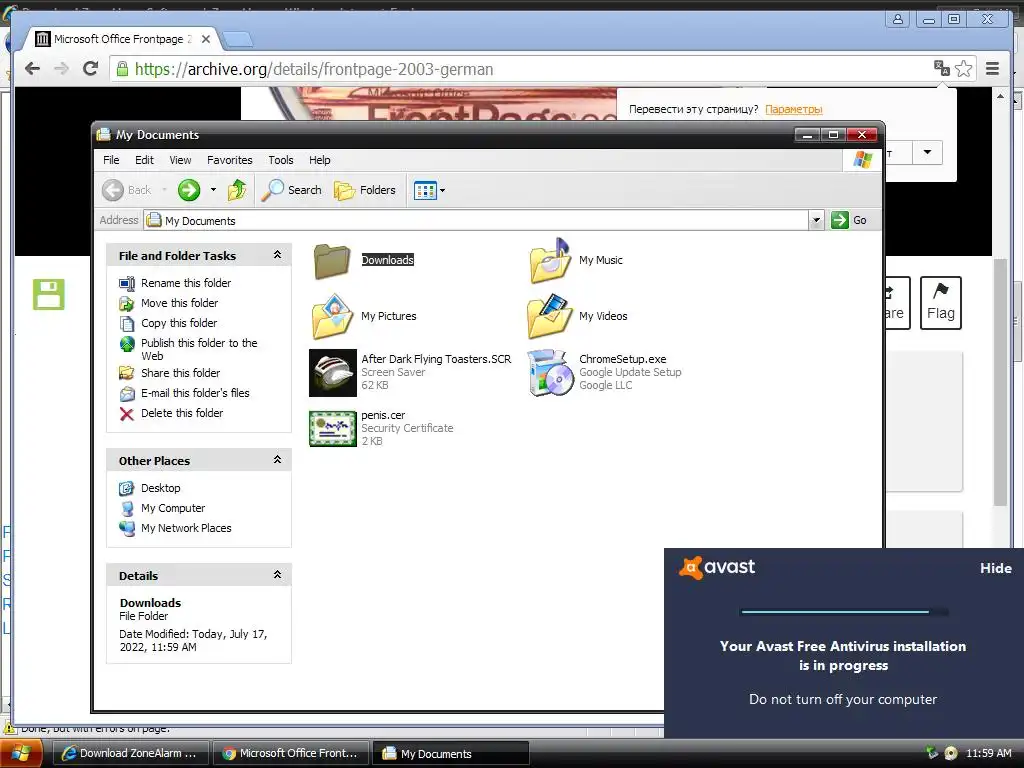Click the green floppy disk icon on archive.org
This screenshot has width=1024, height=768.
tap(49, 295)
